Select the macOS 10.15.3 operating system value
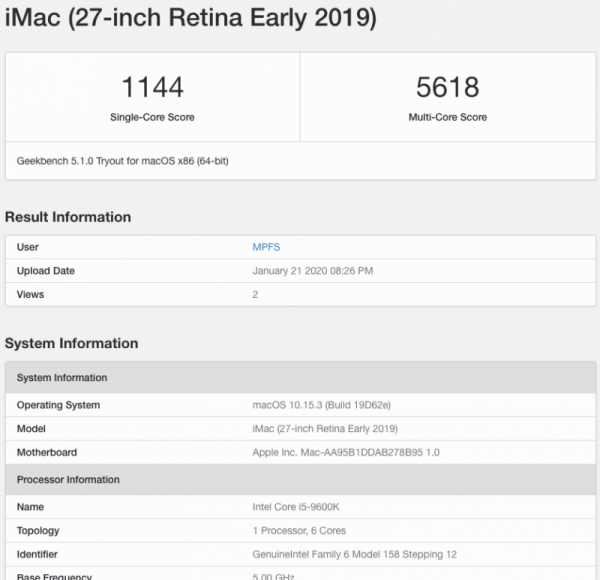600x580 pixels. [x=320, y=405]
